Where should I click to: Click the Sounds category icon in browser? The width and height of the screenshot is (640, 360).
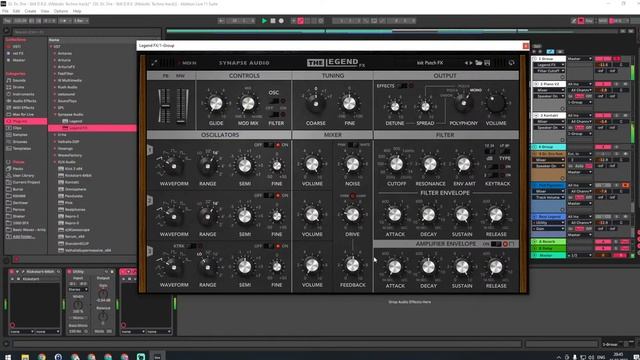[x=9, y=80]
